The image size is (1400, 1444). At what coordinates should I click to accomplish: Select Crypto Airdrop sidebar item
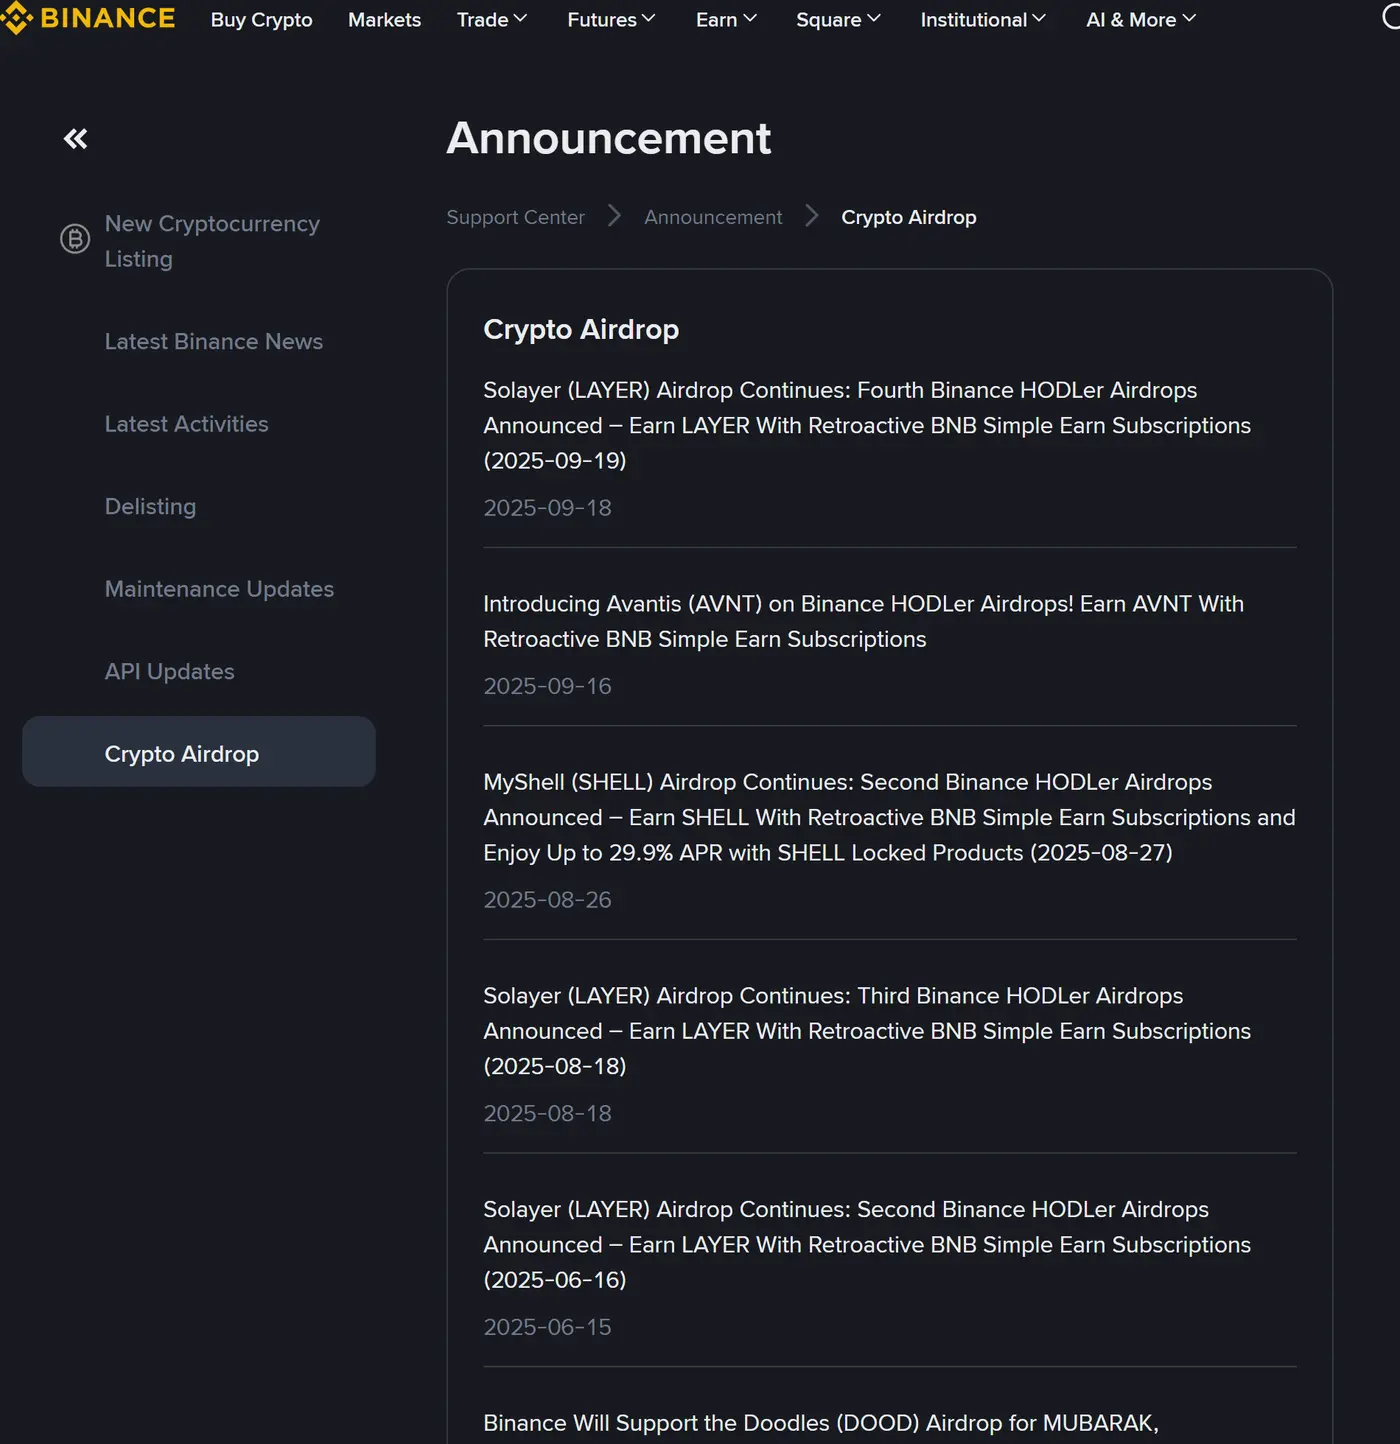(199, 752)
